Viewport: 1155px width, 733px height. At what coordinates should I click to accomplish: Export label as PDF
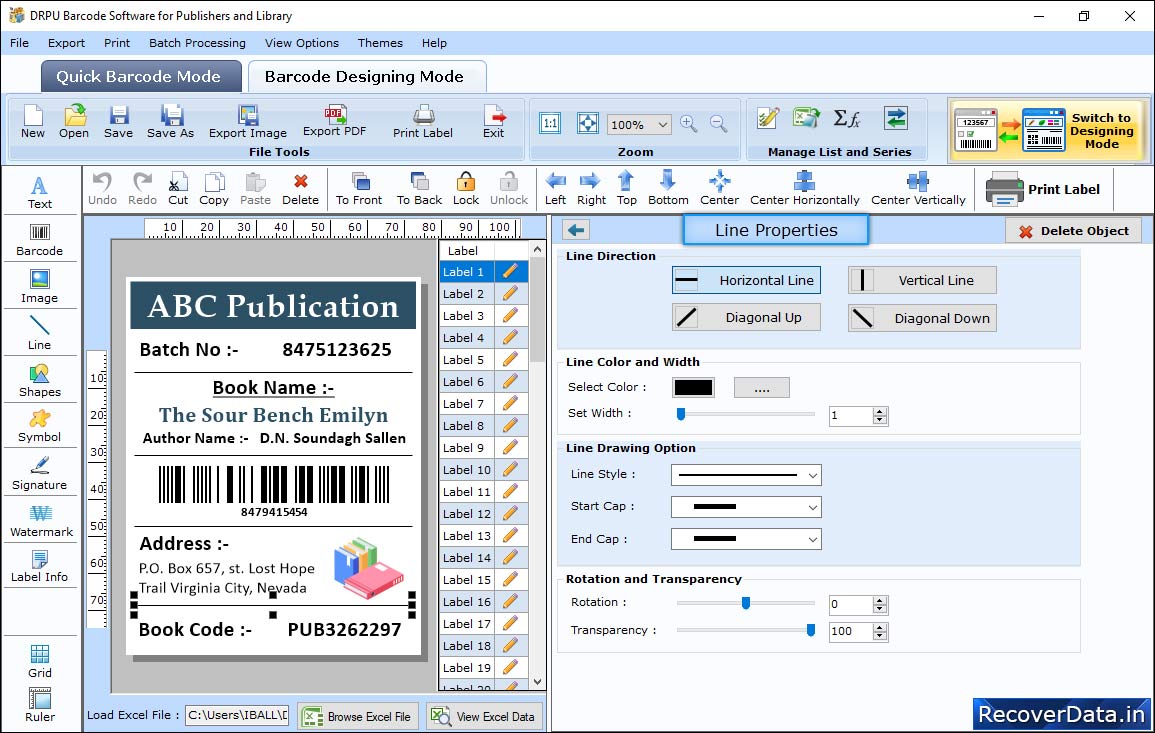334,121
